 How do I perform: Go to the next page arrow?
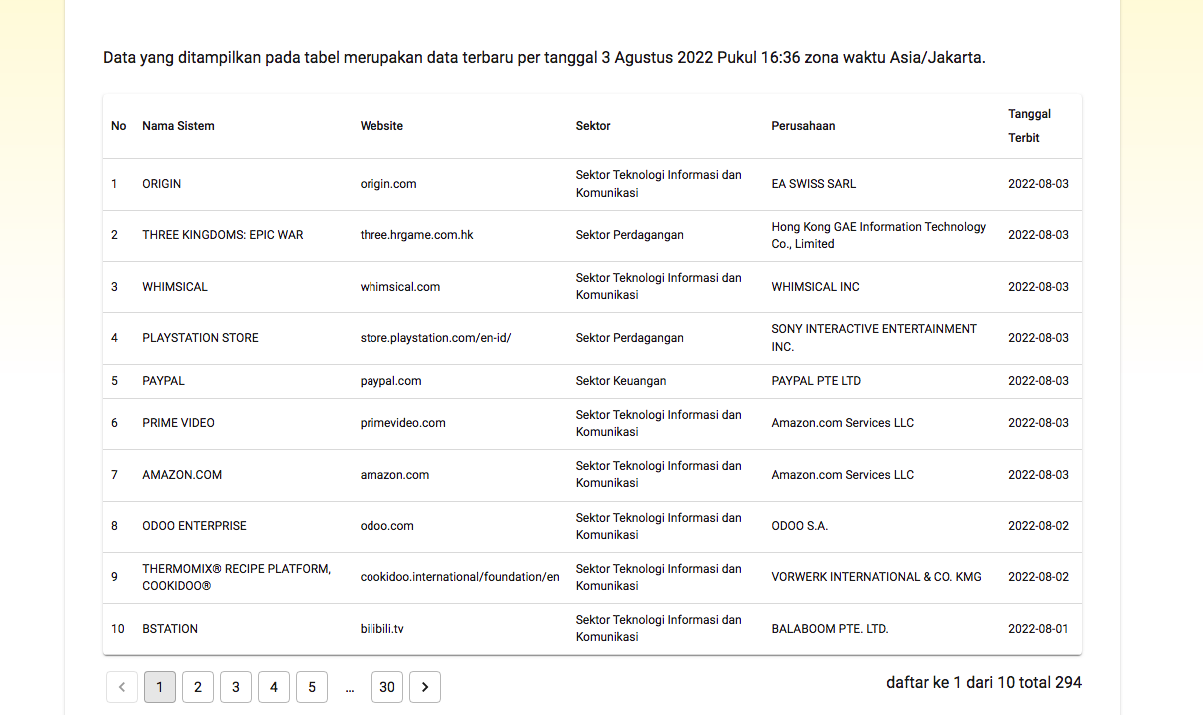coord(425,687)
